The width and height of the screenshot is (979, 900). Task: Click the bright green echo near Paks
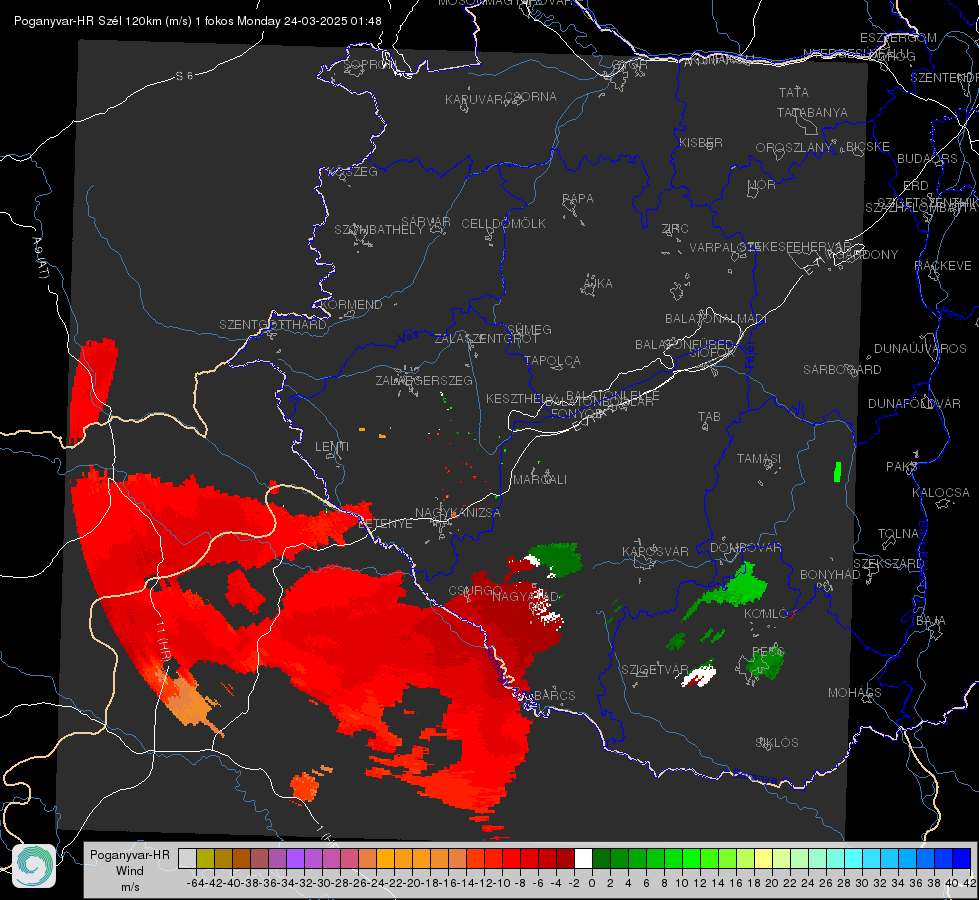[837, 472]
